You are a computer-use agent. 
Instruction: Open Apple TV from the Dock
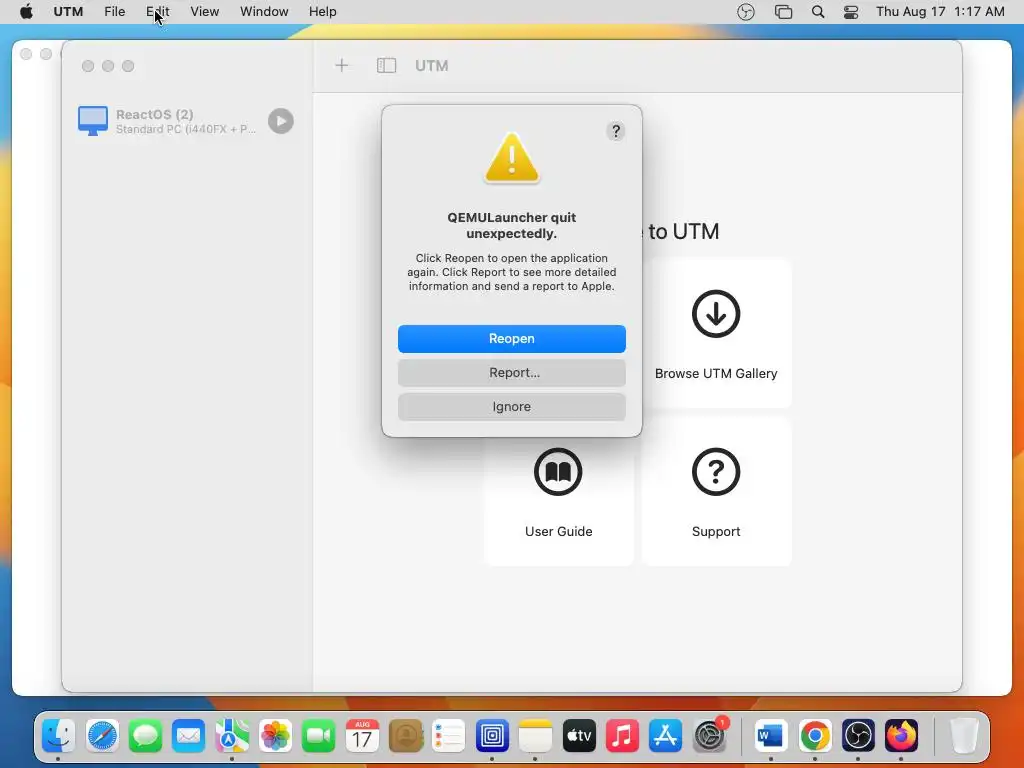pyautogui.click(x=579, y=736)
